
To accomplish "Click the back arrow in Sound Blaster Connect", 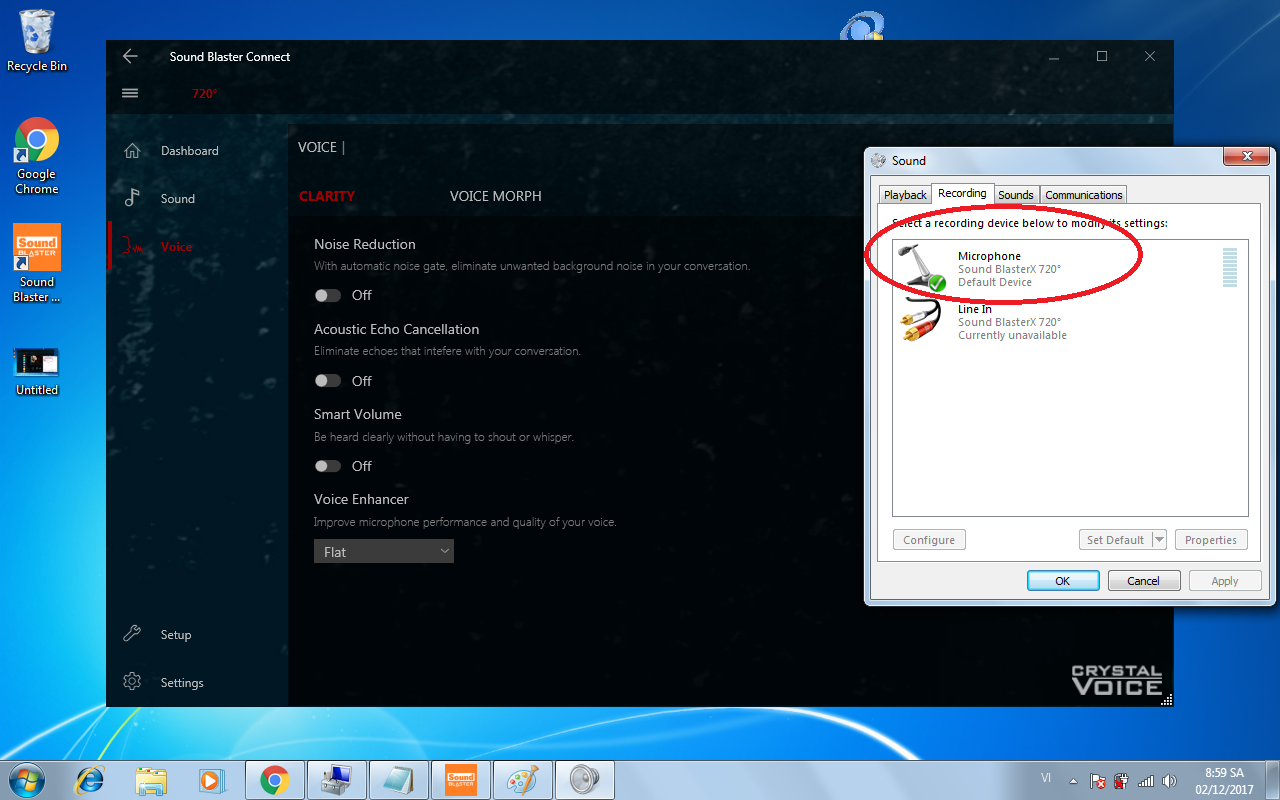I will click(x=130, y=57).
